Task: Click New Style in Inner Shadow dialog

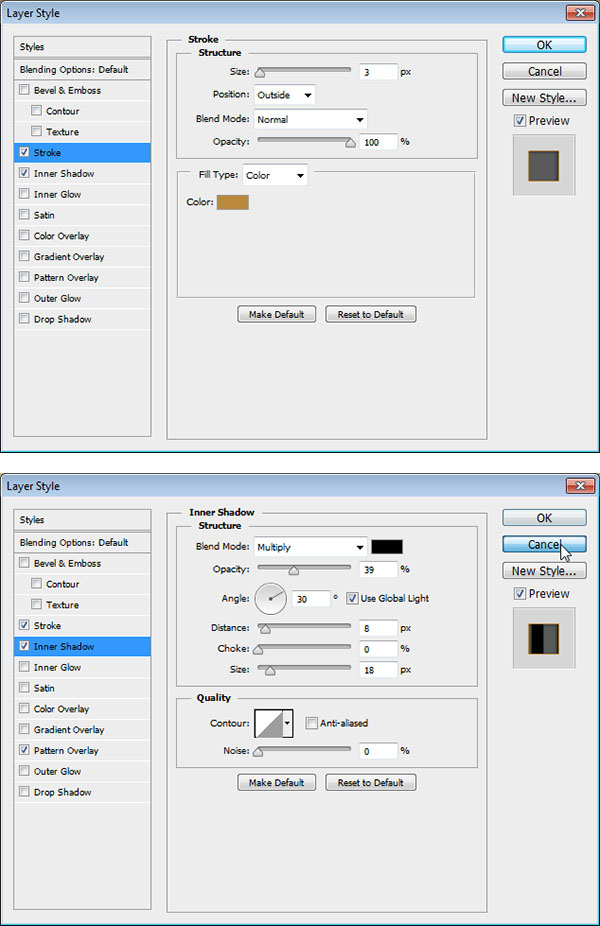Action: click(x=544, y=570)
